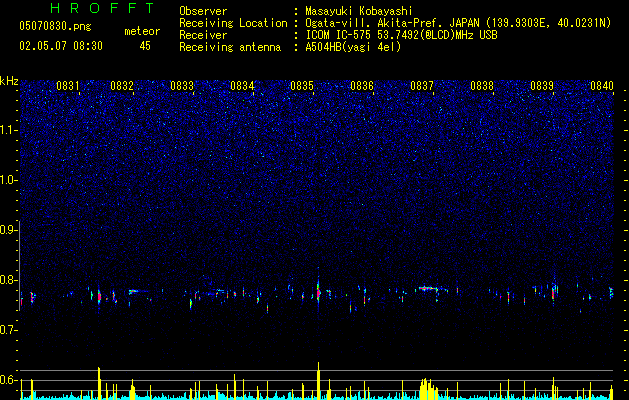The width and height of the screenshot is (629, 400).
Task: Click the long echo trace near 0837
Action: 432,288
